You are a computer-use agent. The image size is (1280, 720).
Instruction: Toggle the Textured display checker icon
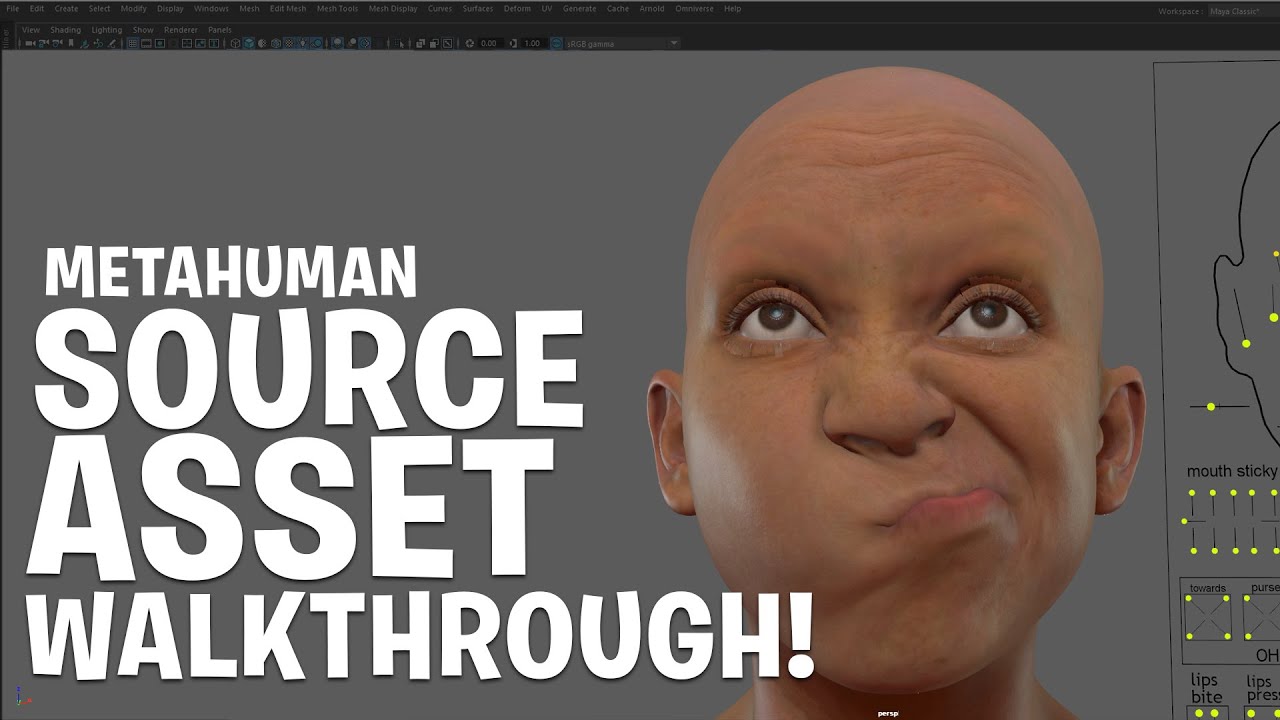coord(289,43)
